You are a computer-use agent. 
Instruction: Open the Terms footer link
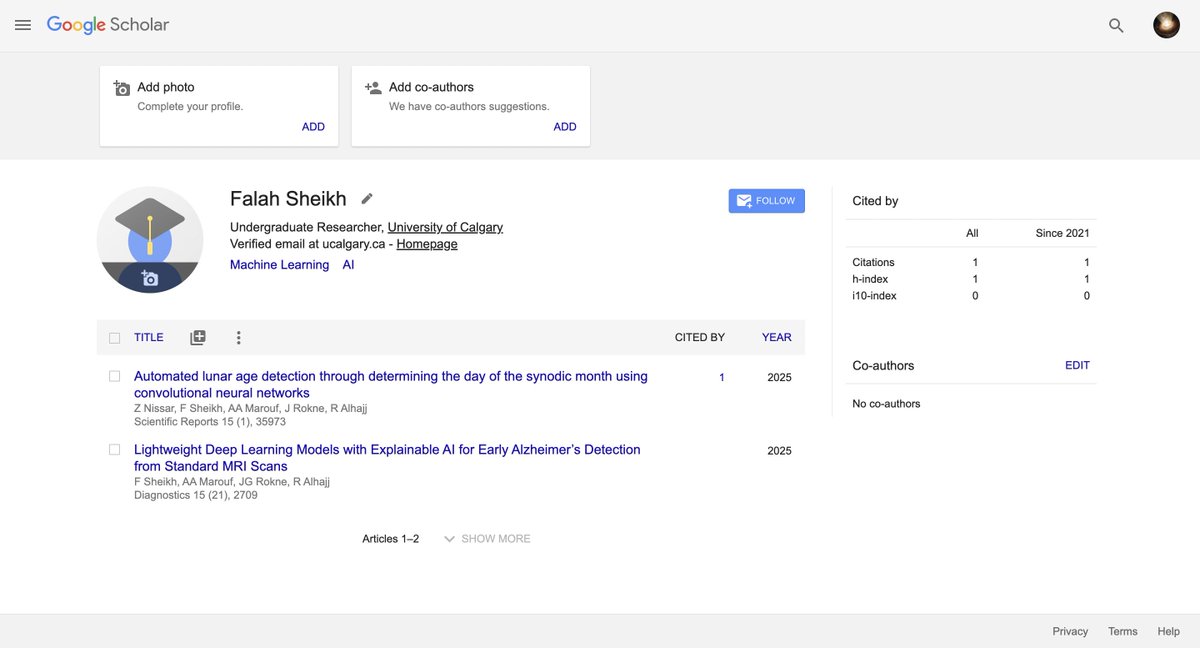coord(1123,632)
